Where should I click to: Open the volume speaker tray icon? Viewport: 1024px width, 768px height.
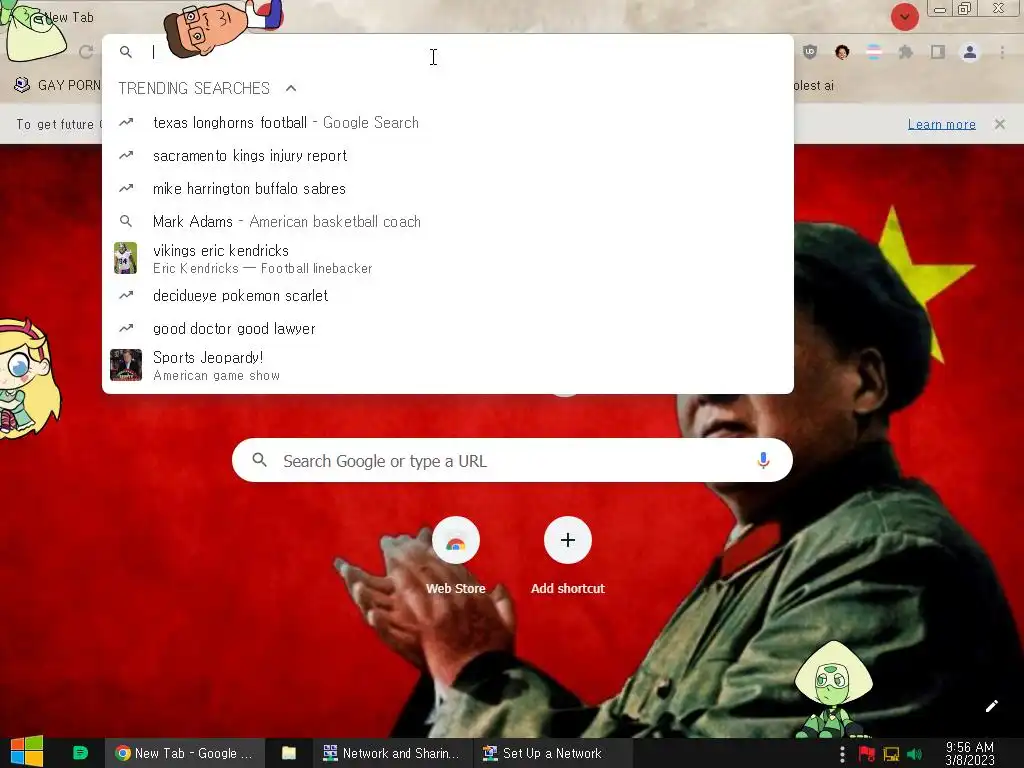coord(914,754)
